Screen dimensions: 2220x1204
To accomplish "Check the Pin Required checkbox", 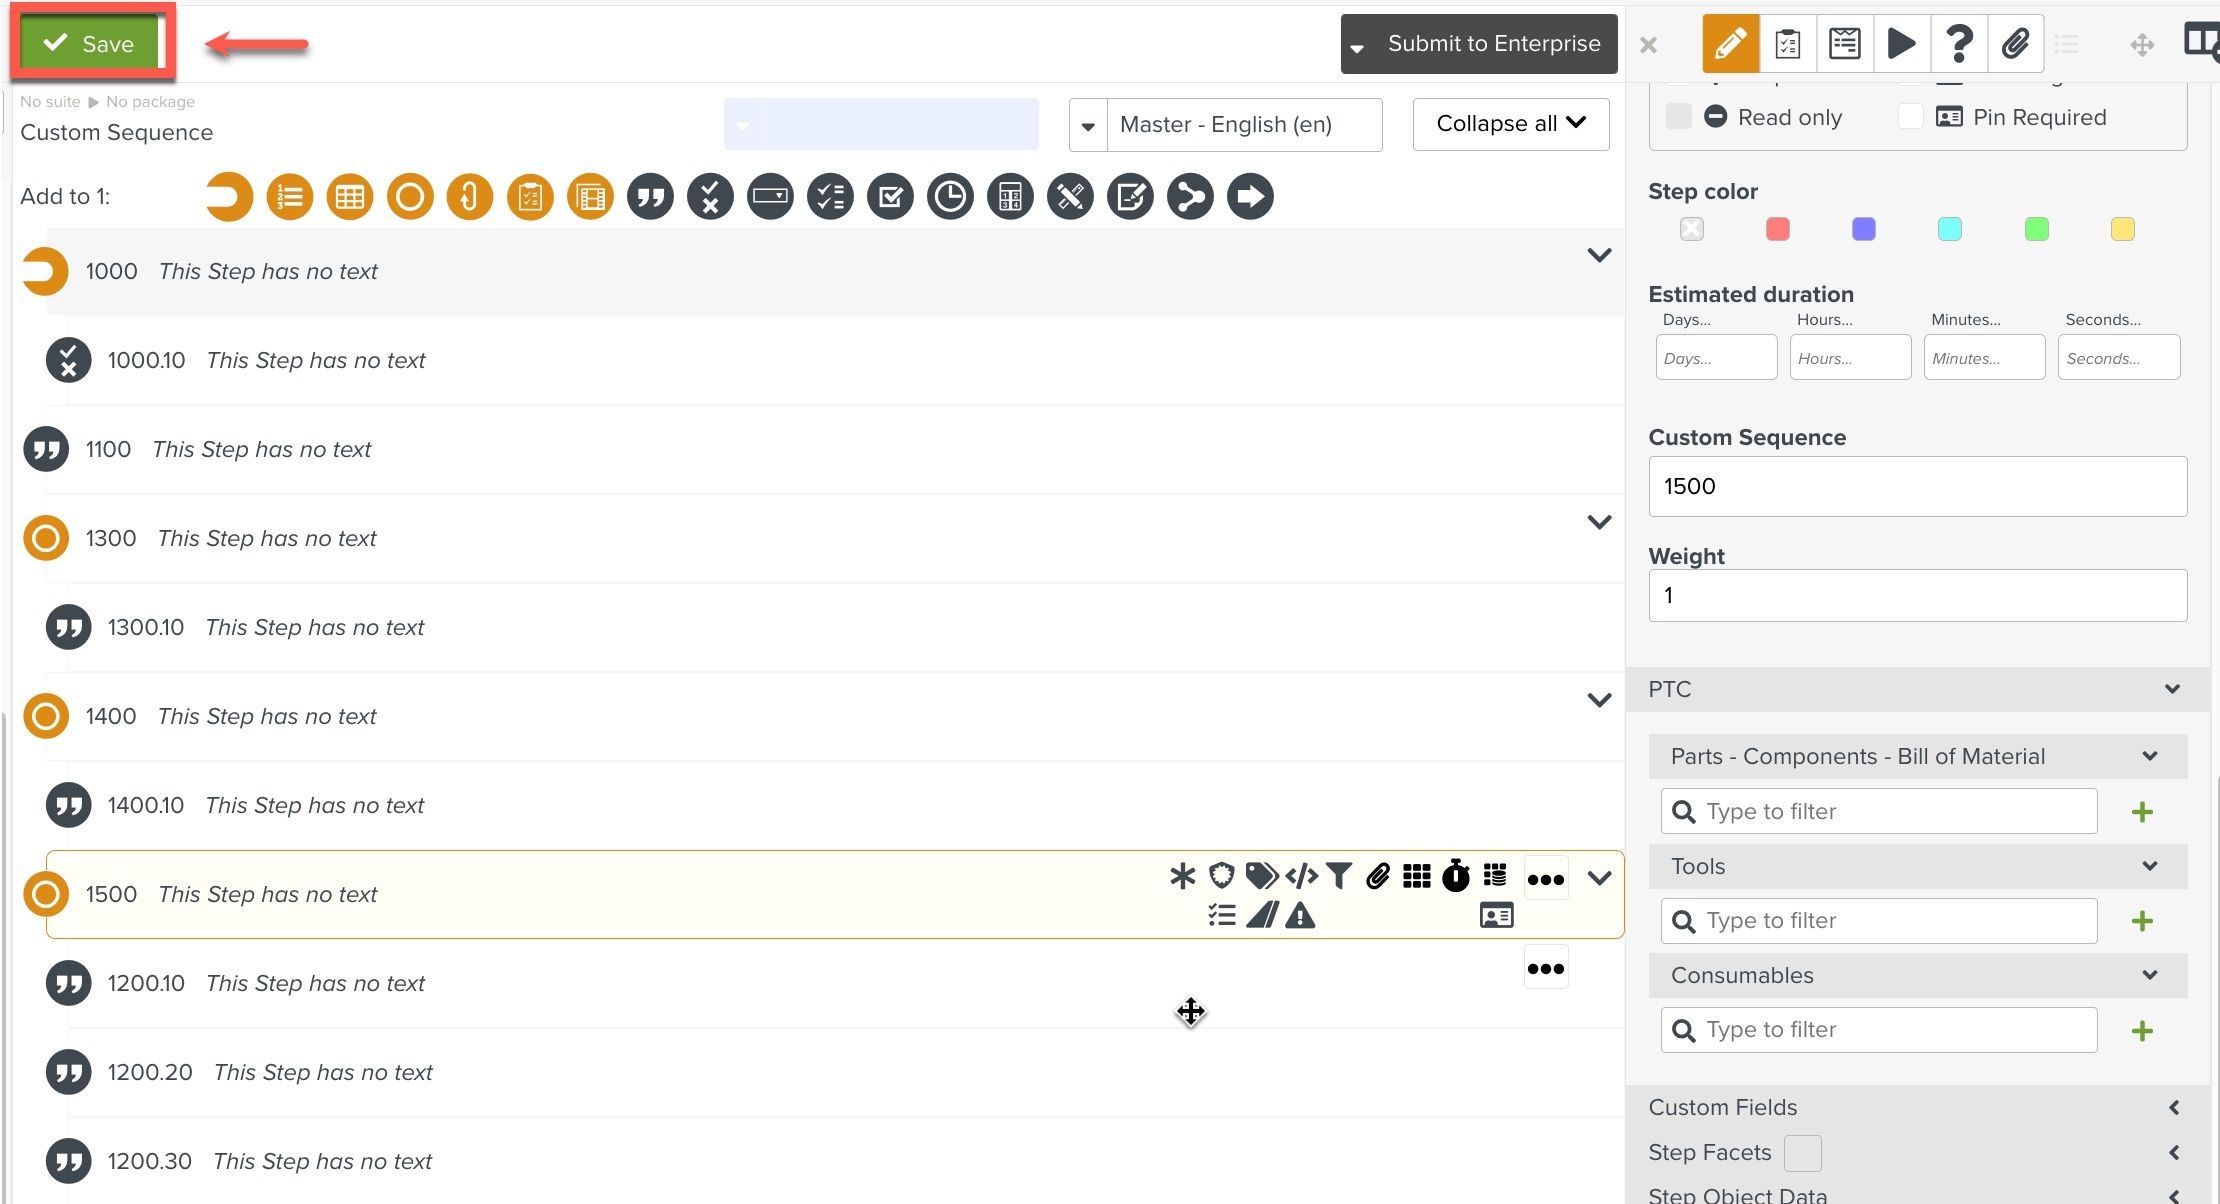I will 1910,117.
